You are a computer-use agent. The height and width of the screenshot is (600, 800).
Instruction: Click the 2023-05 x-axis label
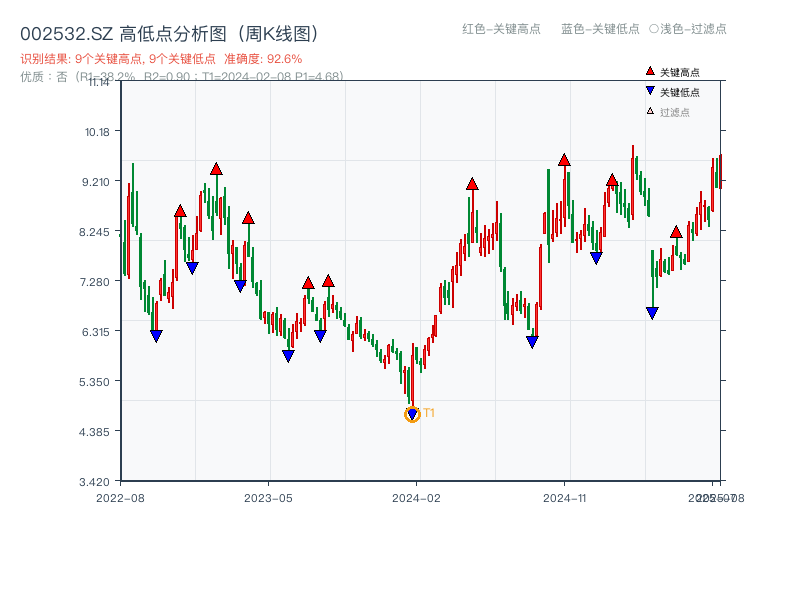pyautogui.click(x=268, y=498)
